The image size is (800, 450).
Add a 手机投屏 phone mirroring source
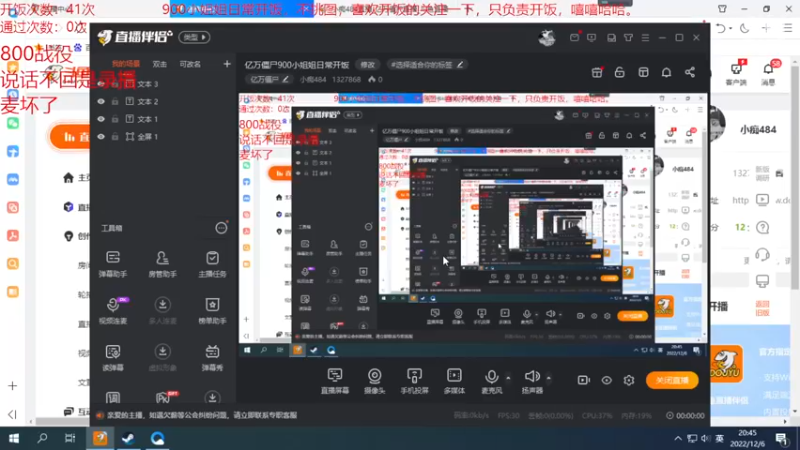(x=414, y=381)
